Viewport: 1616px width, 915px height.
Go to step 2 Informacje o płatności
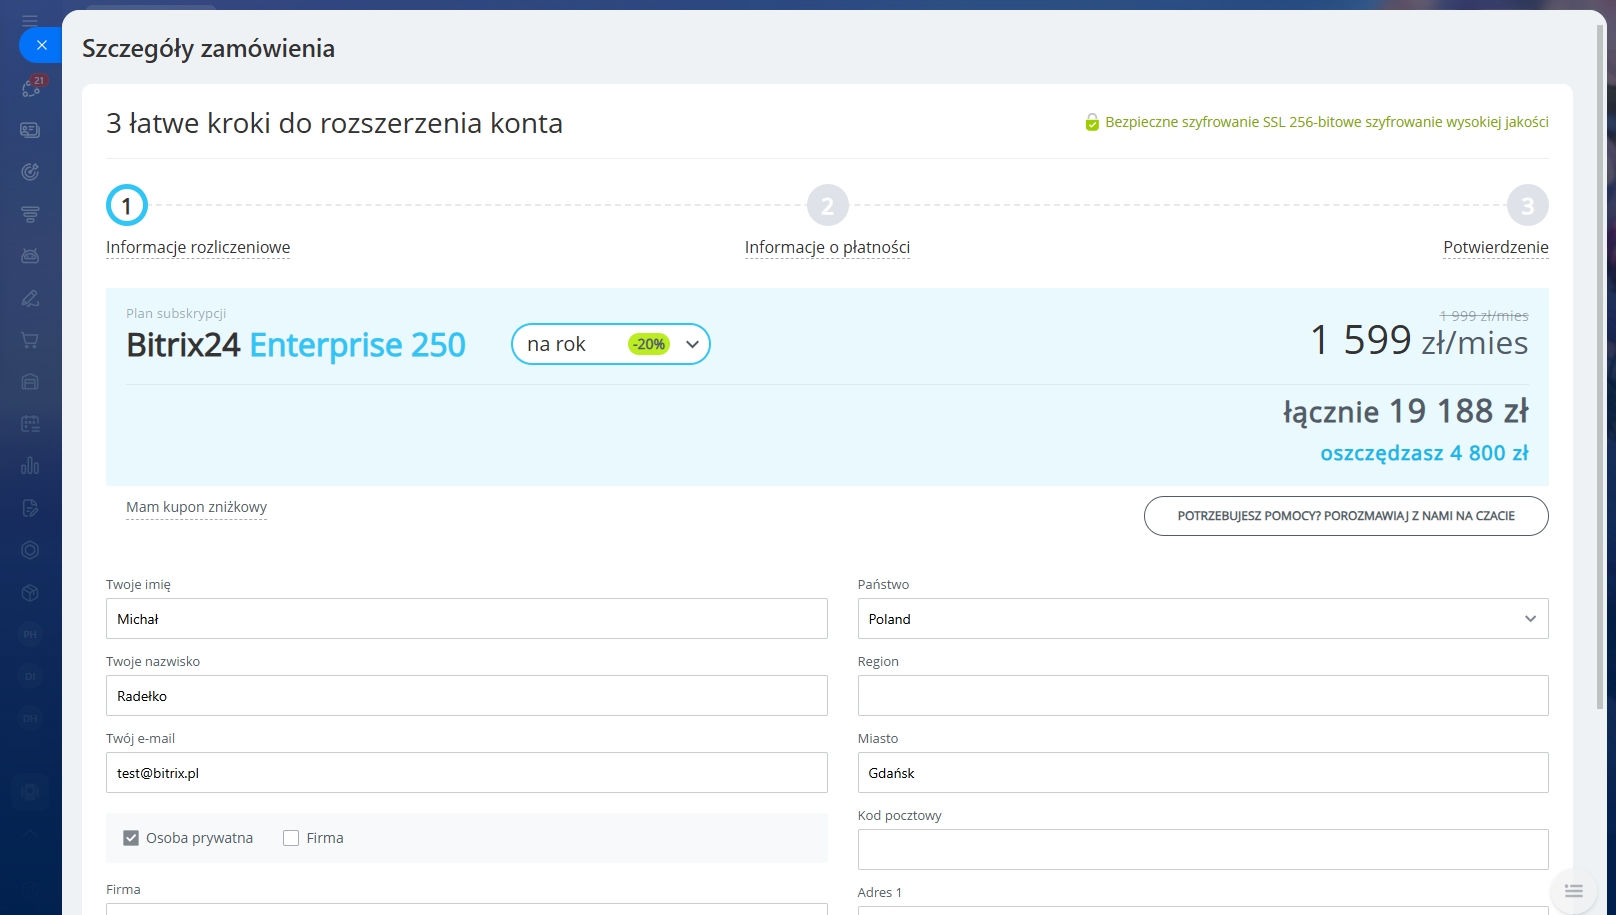click(827, 247)
